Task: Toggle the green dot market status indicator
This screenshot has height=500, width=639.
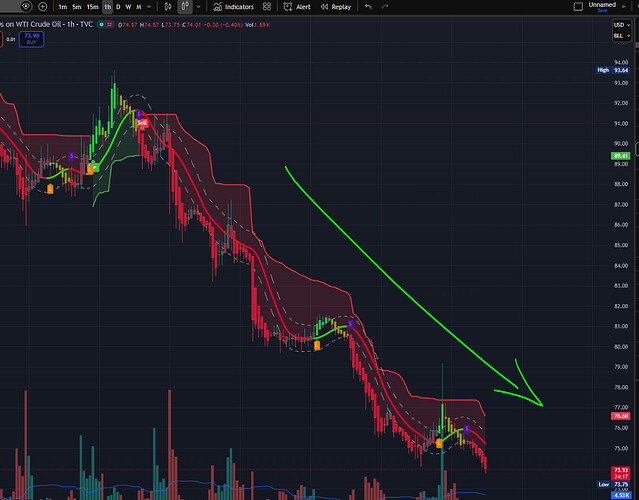Action: 101,25
